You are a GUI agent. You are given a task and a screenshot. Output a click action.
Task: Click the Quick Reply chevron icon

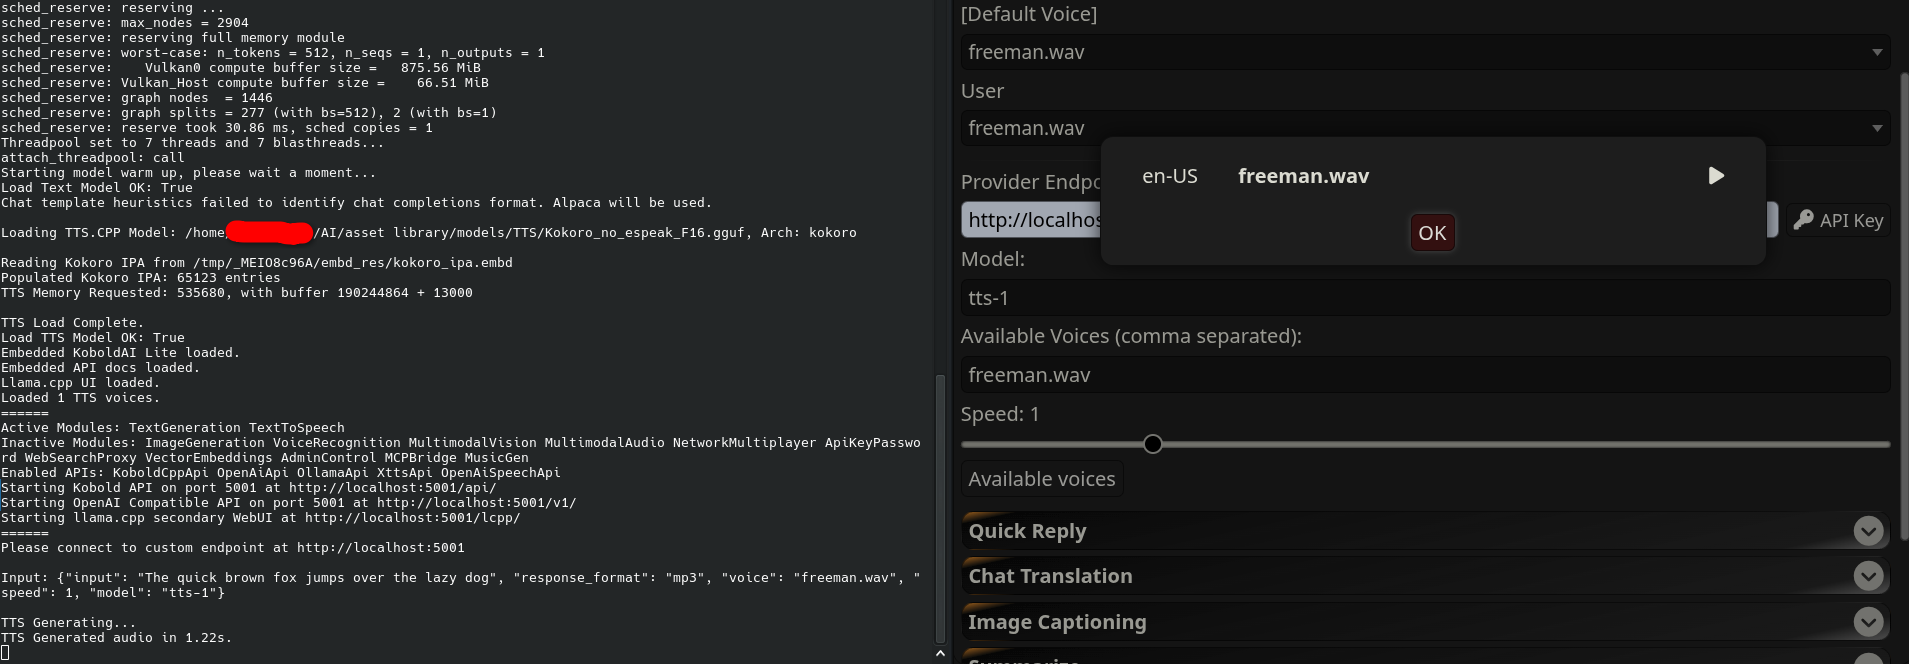[x=1868, y=531]
